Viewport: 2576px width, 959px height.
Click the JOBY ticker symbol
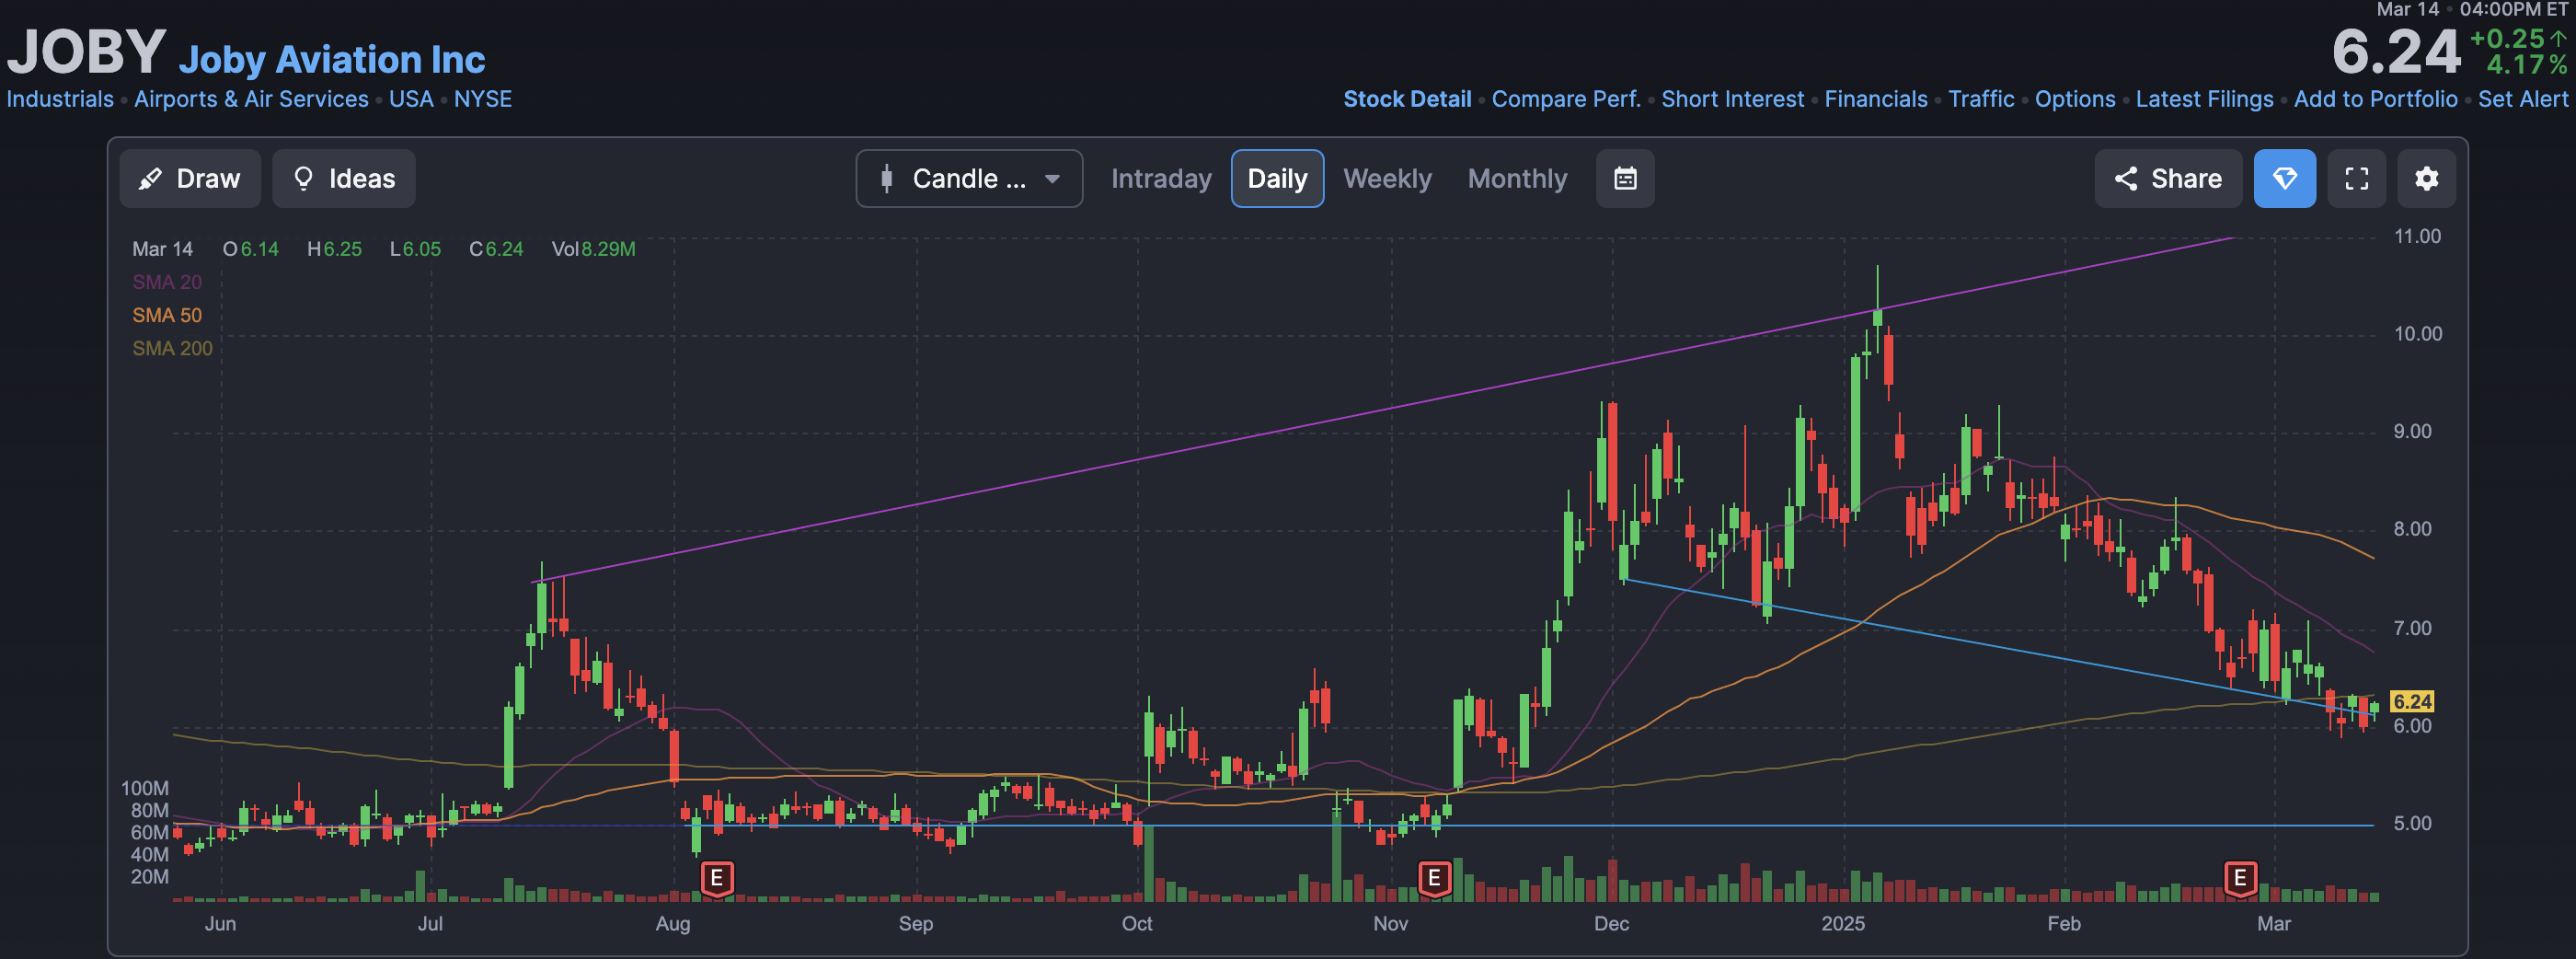(x=86, y=52)
